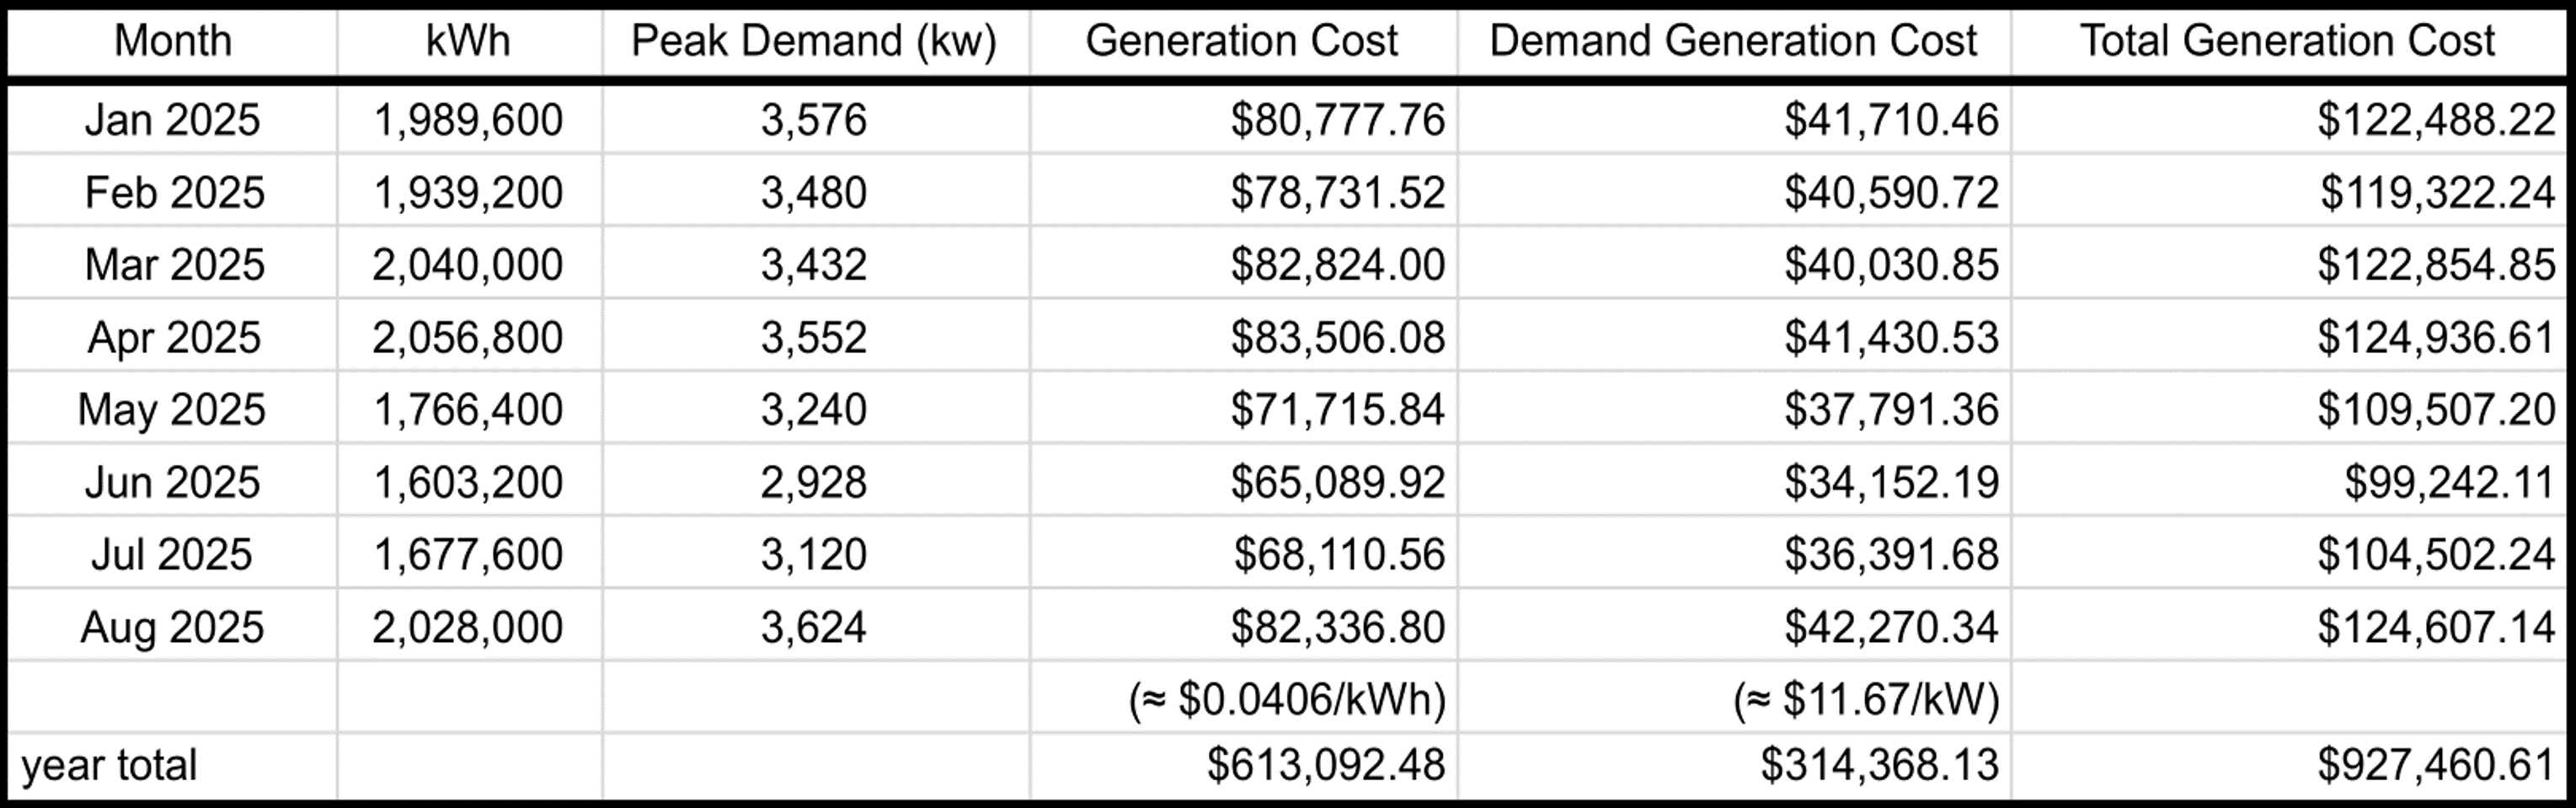Select the Jul 2025 row label
The image size is (2576, 808).
172,555
